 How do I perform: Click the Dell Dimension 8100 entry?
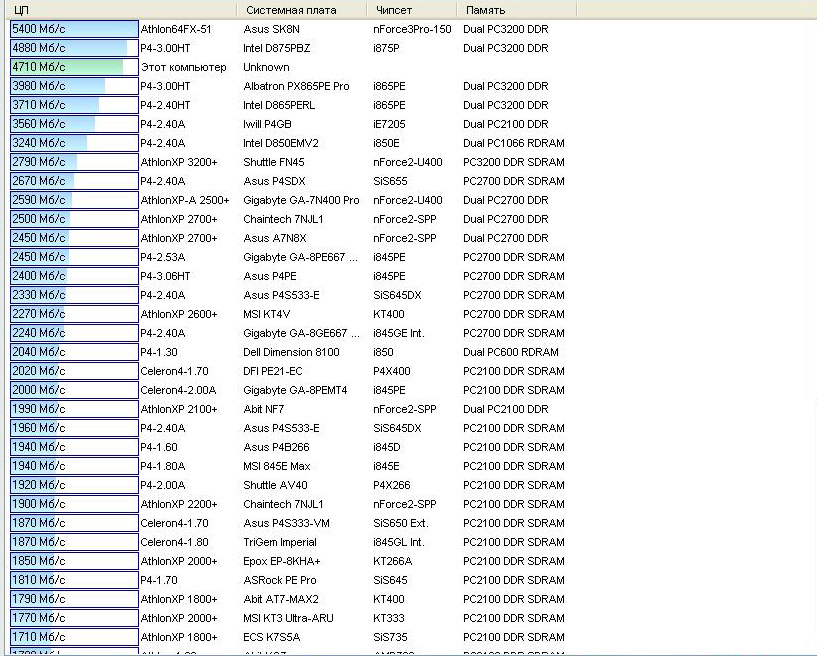tap(291, 352)
